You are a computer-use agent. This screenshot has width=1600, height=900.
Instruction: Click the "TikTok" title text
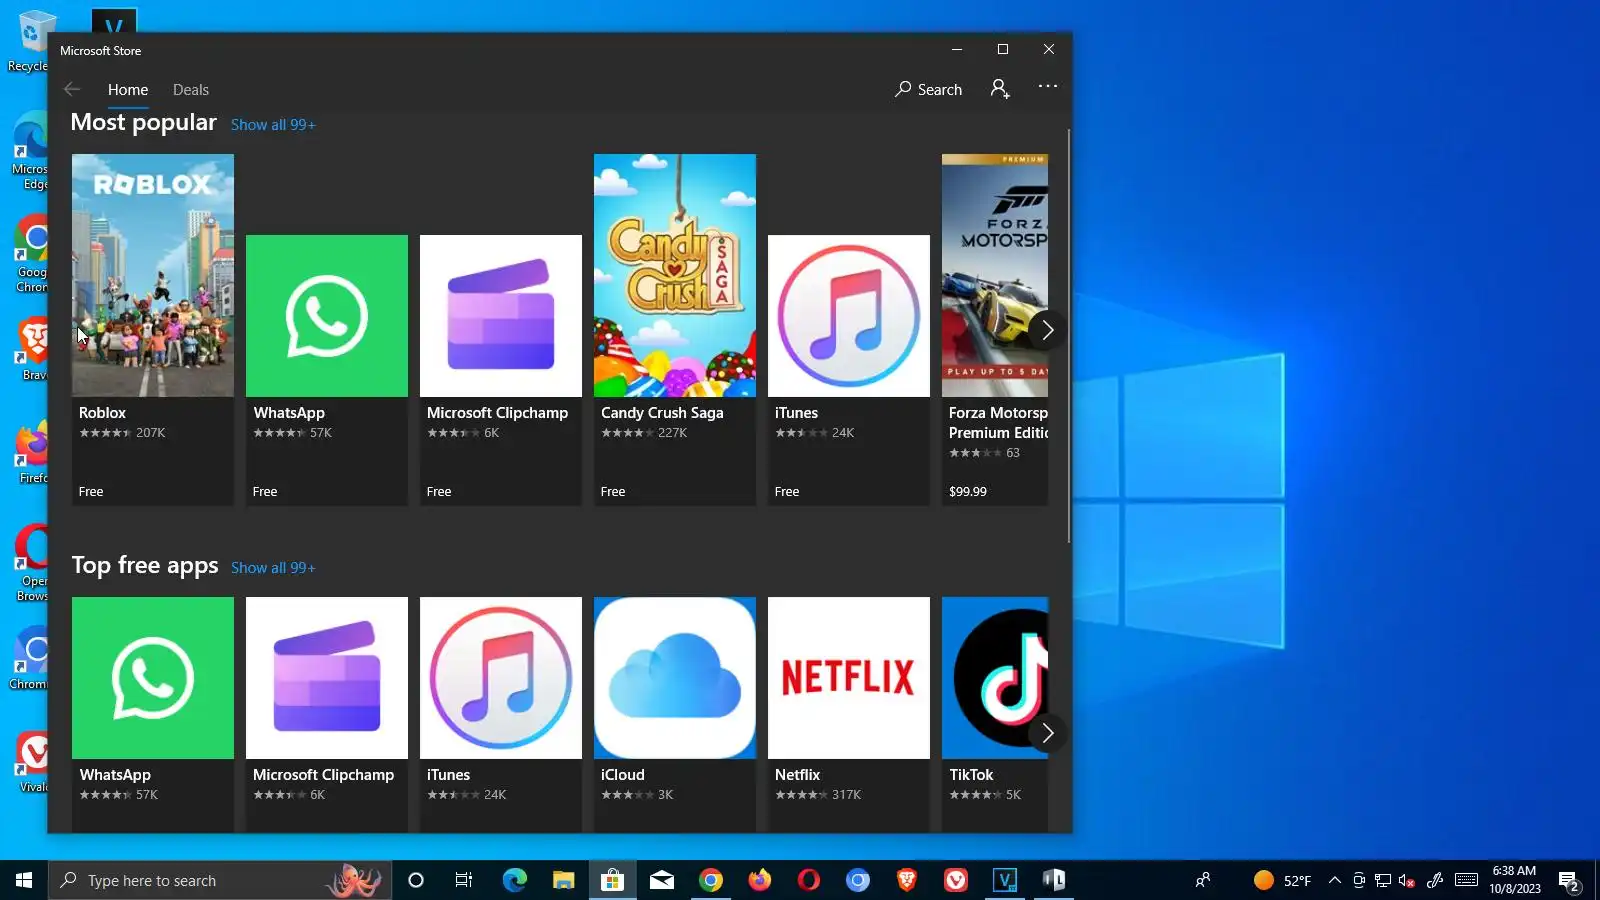[971, 775]
